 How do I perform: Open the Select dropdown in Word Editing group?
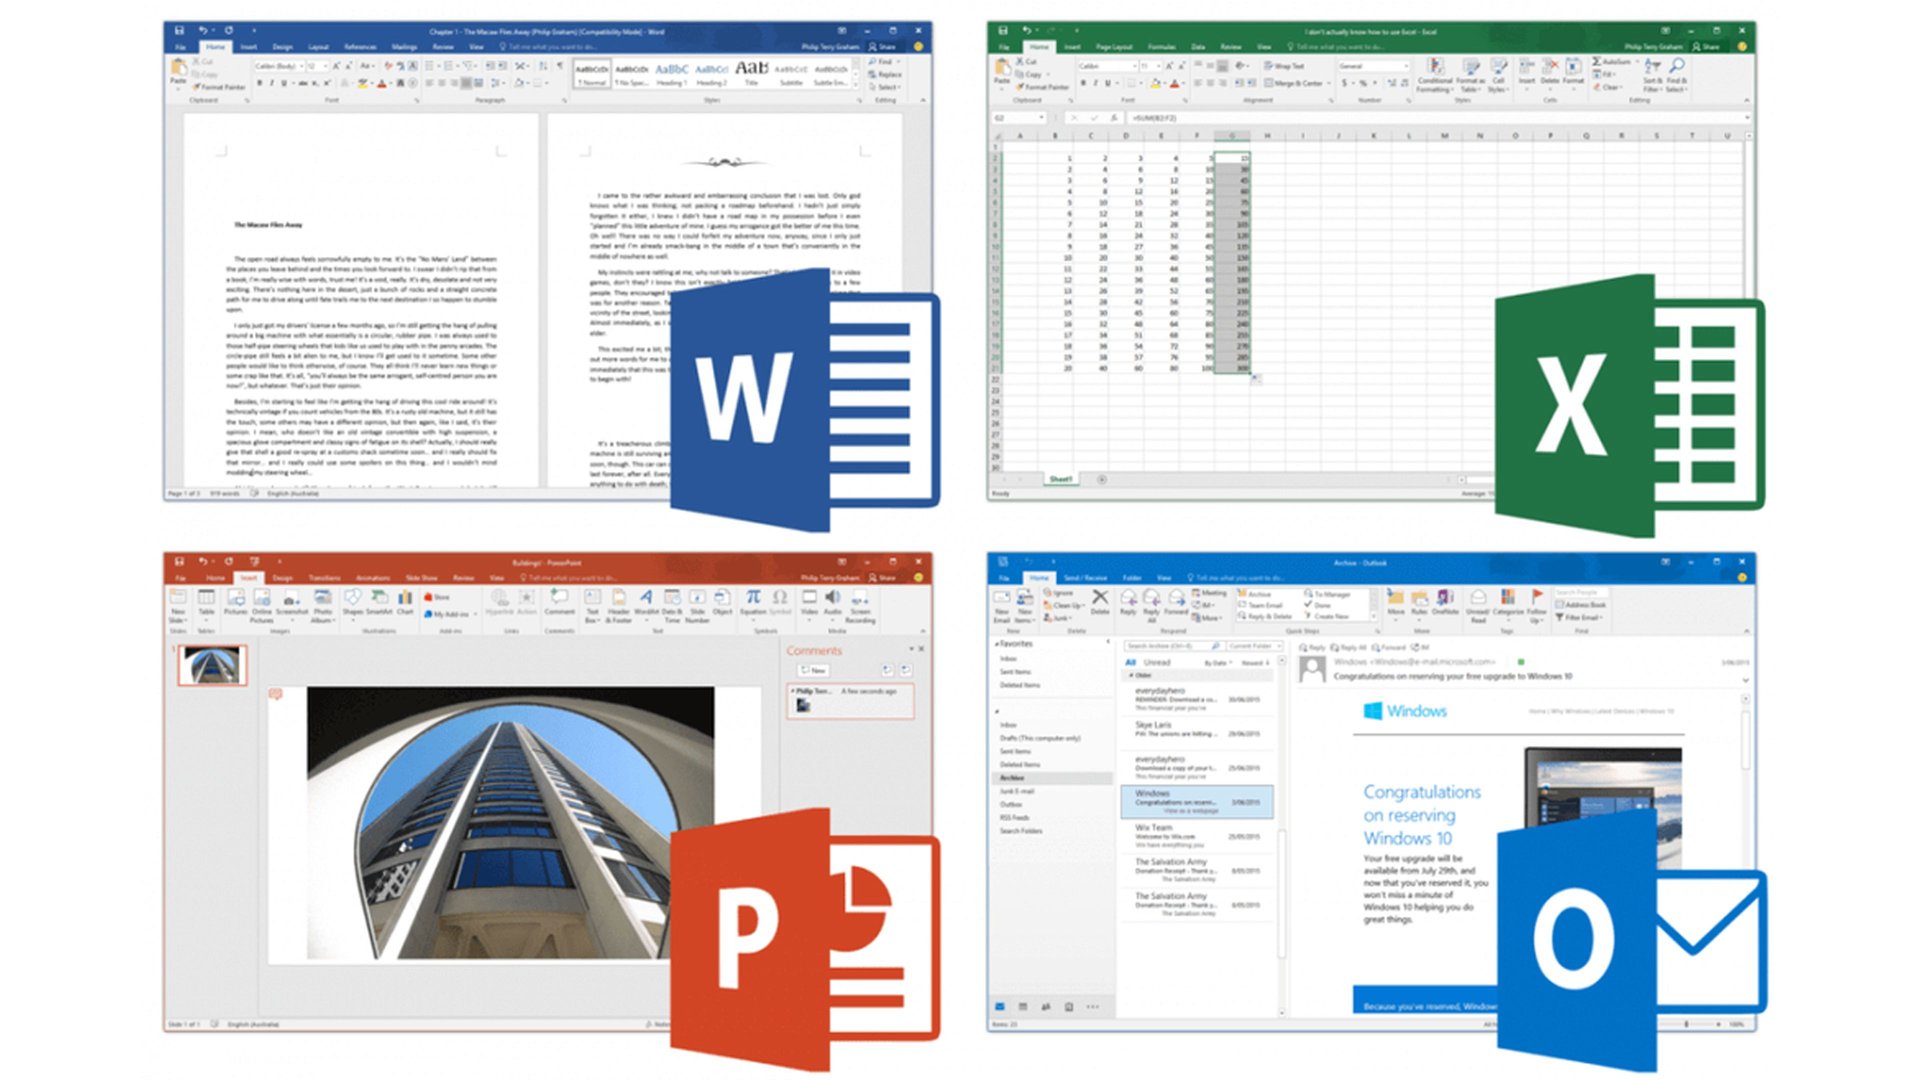[x=884, y=87]
